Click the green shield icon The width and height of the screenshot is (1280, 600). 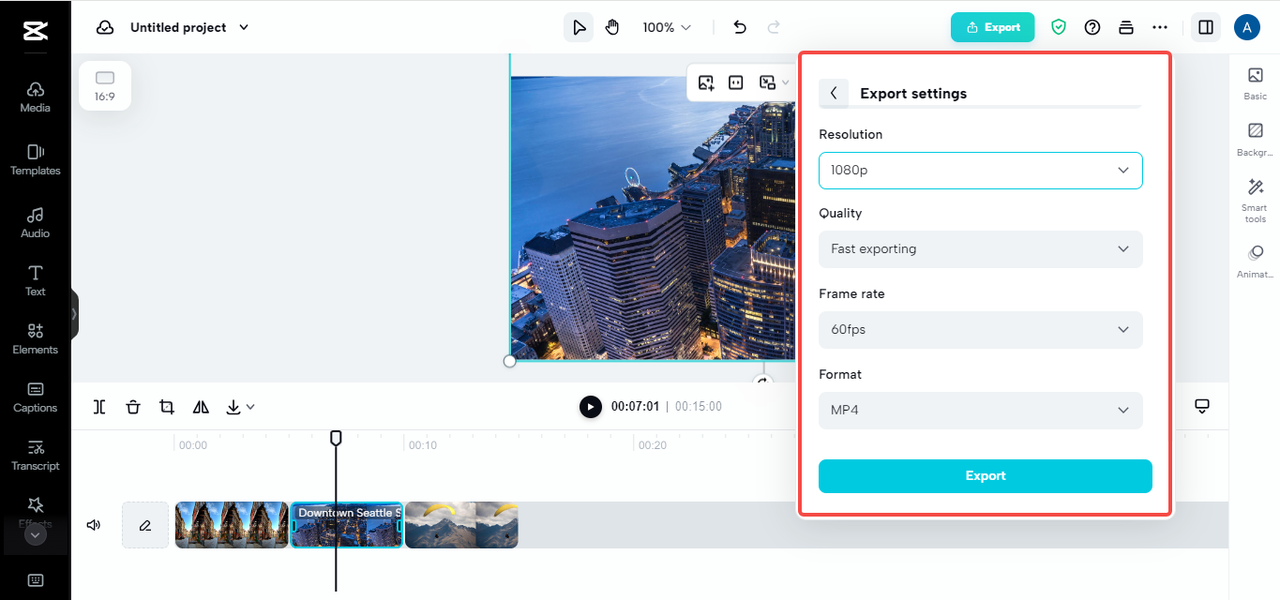[x=1058, y=28]
